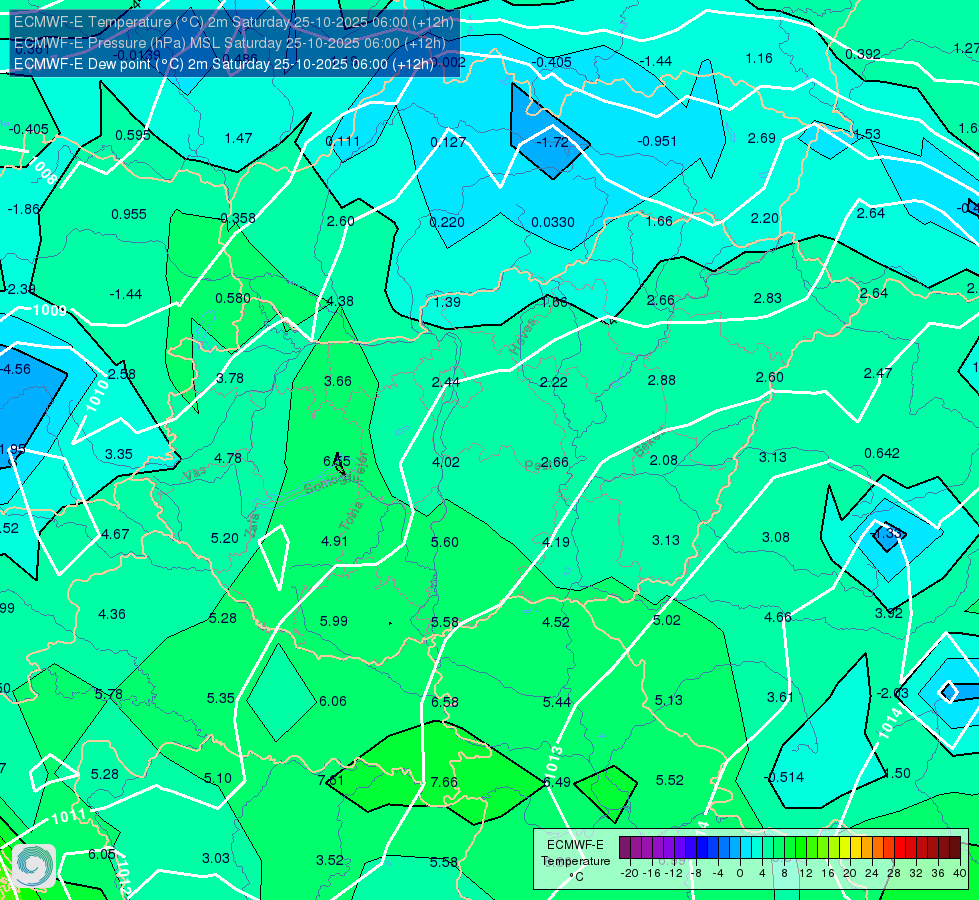Click the 1010 isobar label
The width and height of the screenshot is (979, 900).
tap(97, 396)
